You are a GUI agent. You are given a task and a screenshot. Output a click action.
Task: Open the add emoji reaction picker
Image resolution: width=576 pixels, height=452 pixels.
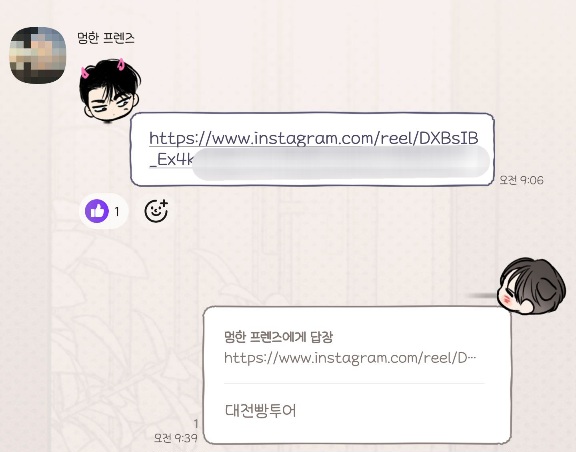(156, 211)
